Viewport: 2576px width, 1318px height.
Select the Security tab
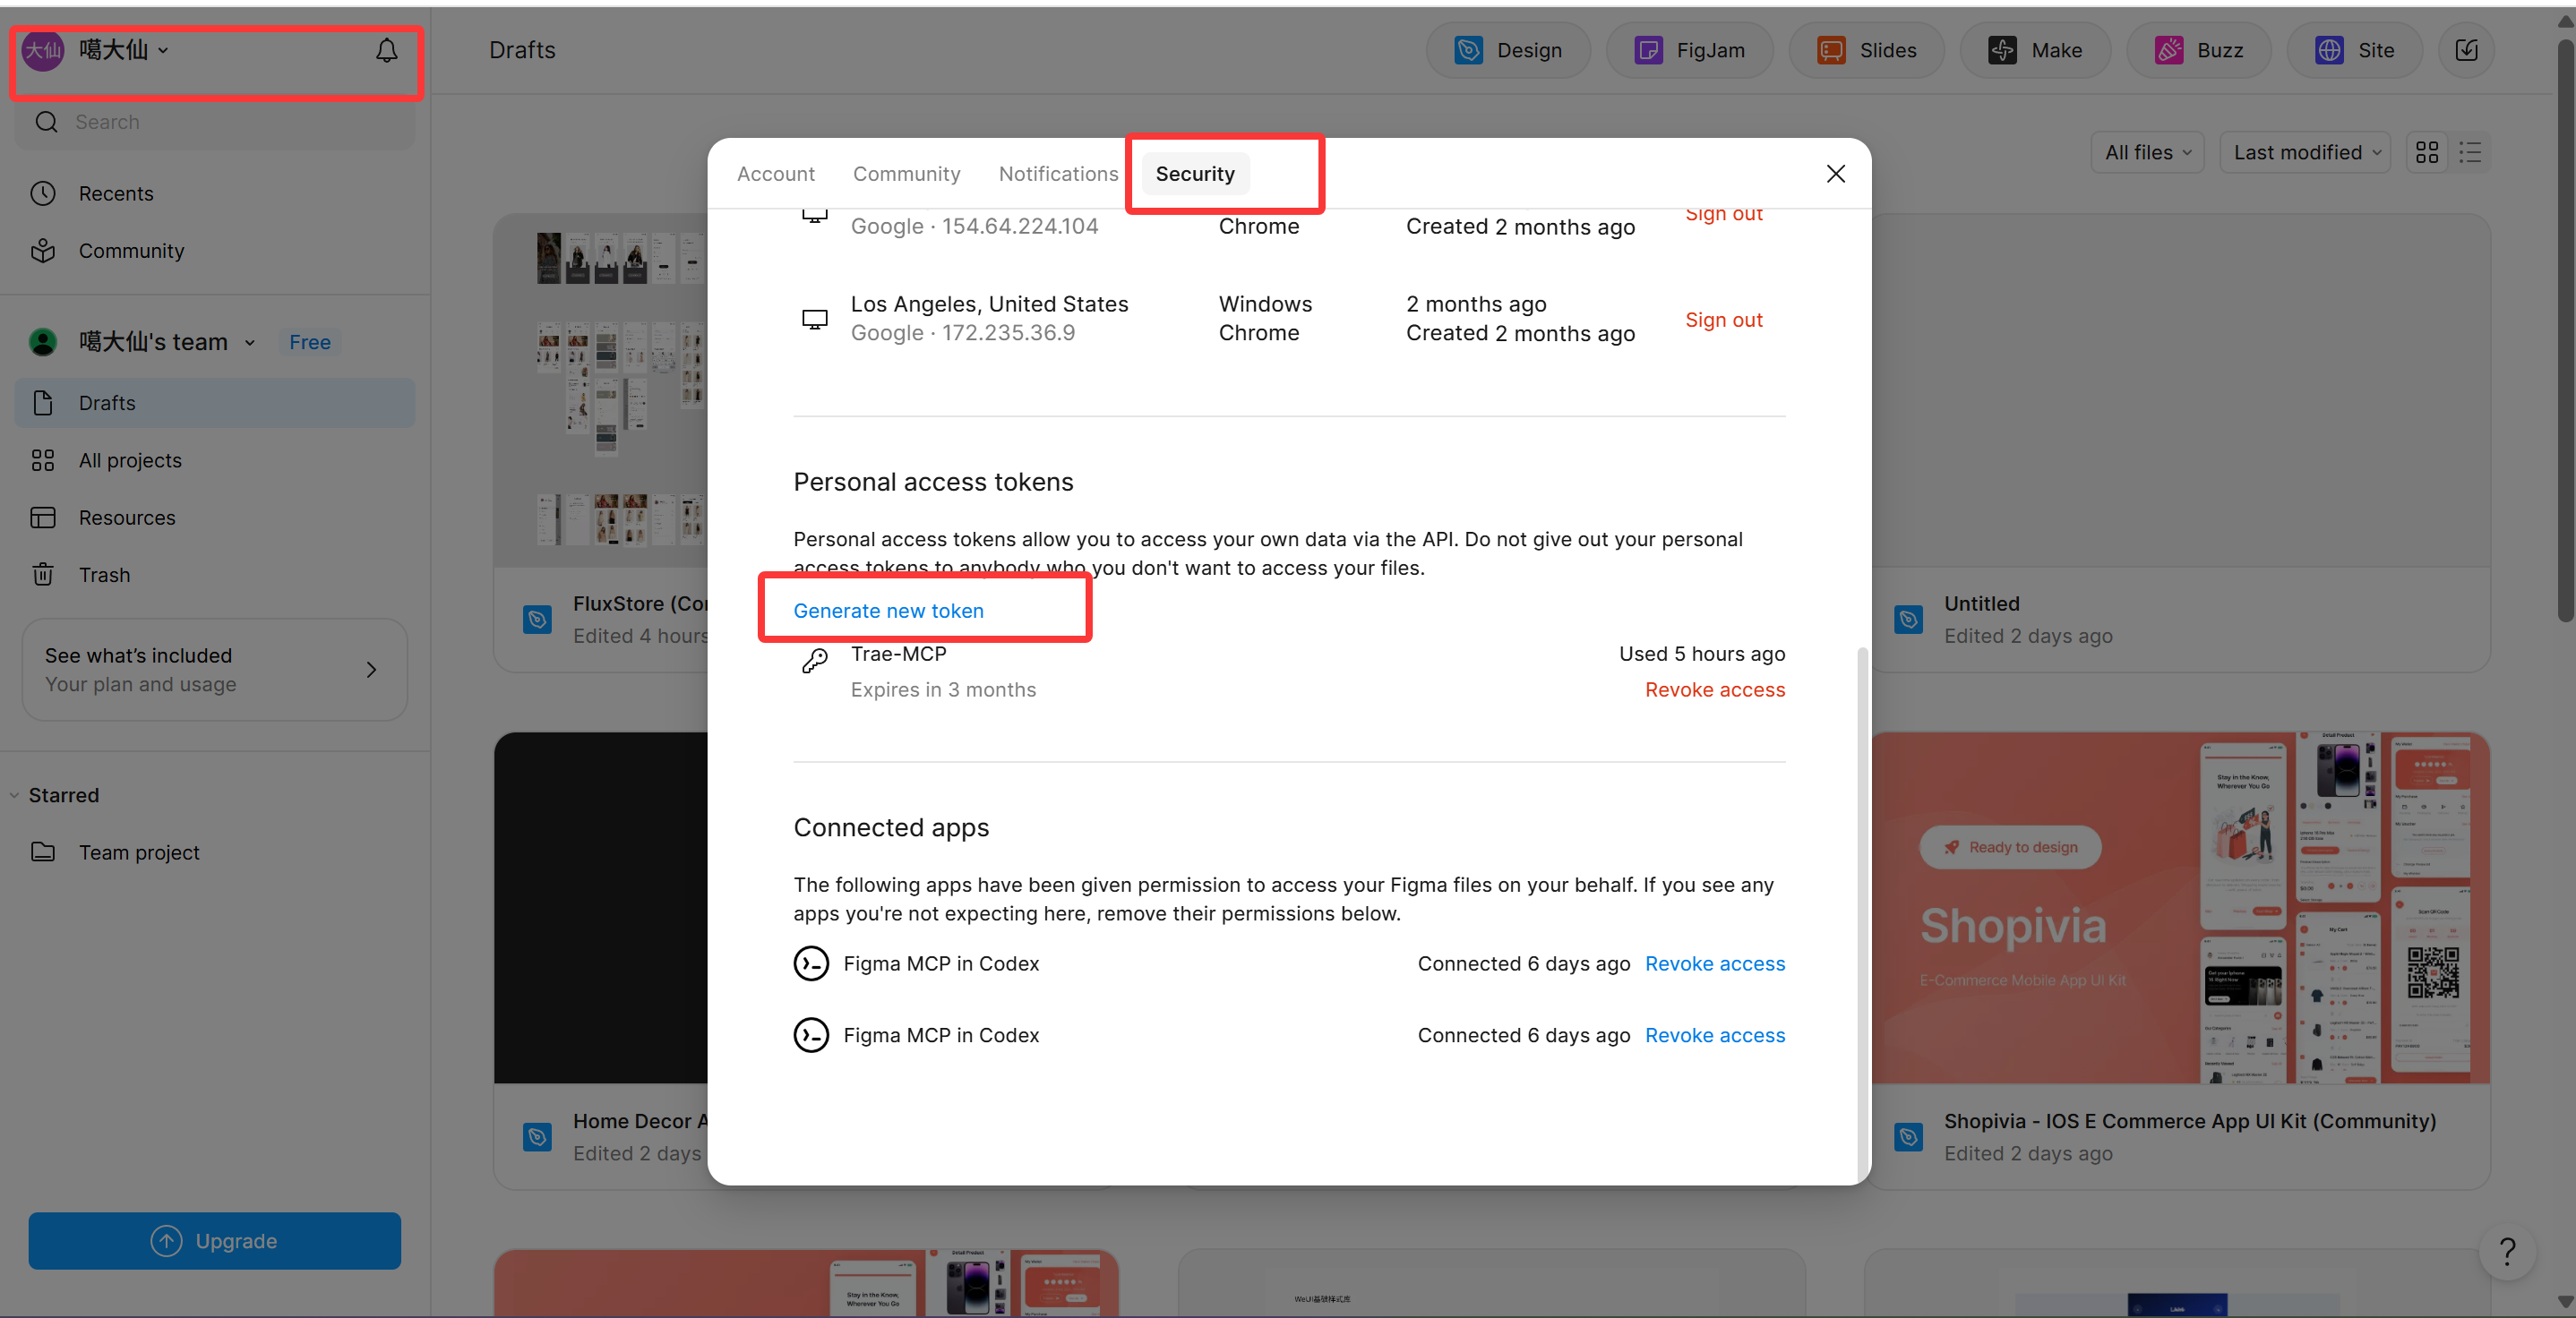pos(1195,174)
